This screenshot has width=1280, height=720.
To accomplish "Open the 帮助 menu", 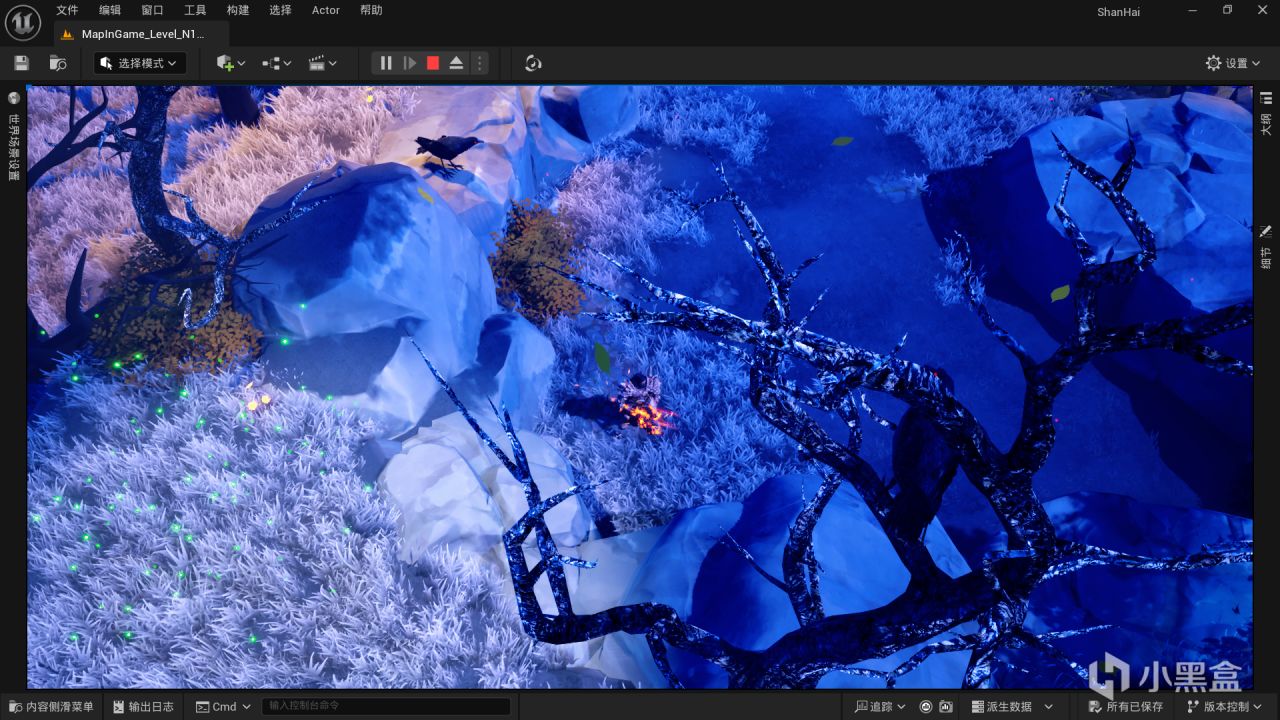I will pos(371,10).
